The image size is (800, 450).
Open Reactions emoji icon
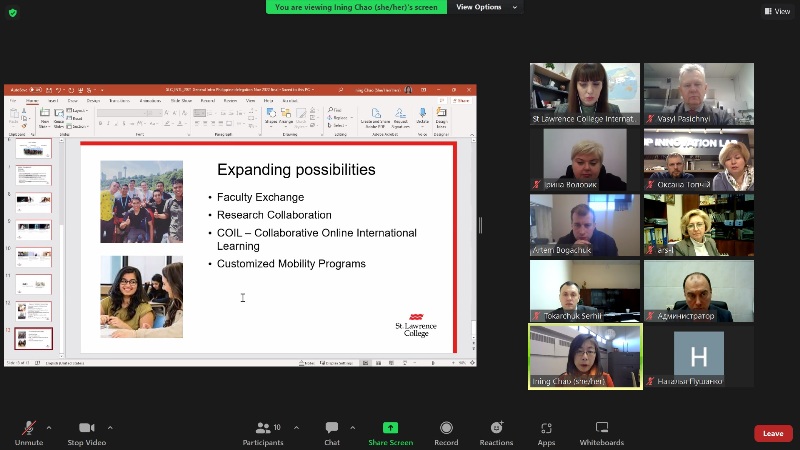click(x=496, y=428)
